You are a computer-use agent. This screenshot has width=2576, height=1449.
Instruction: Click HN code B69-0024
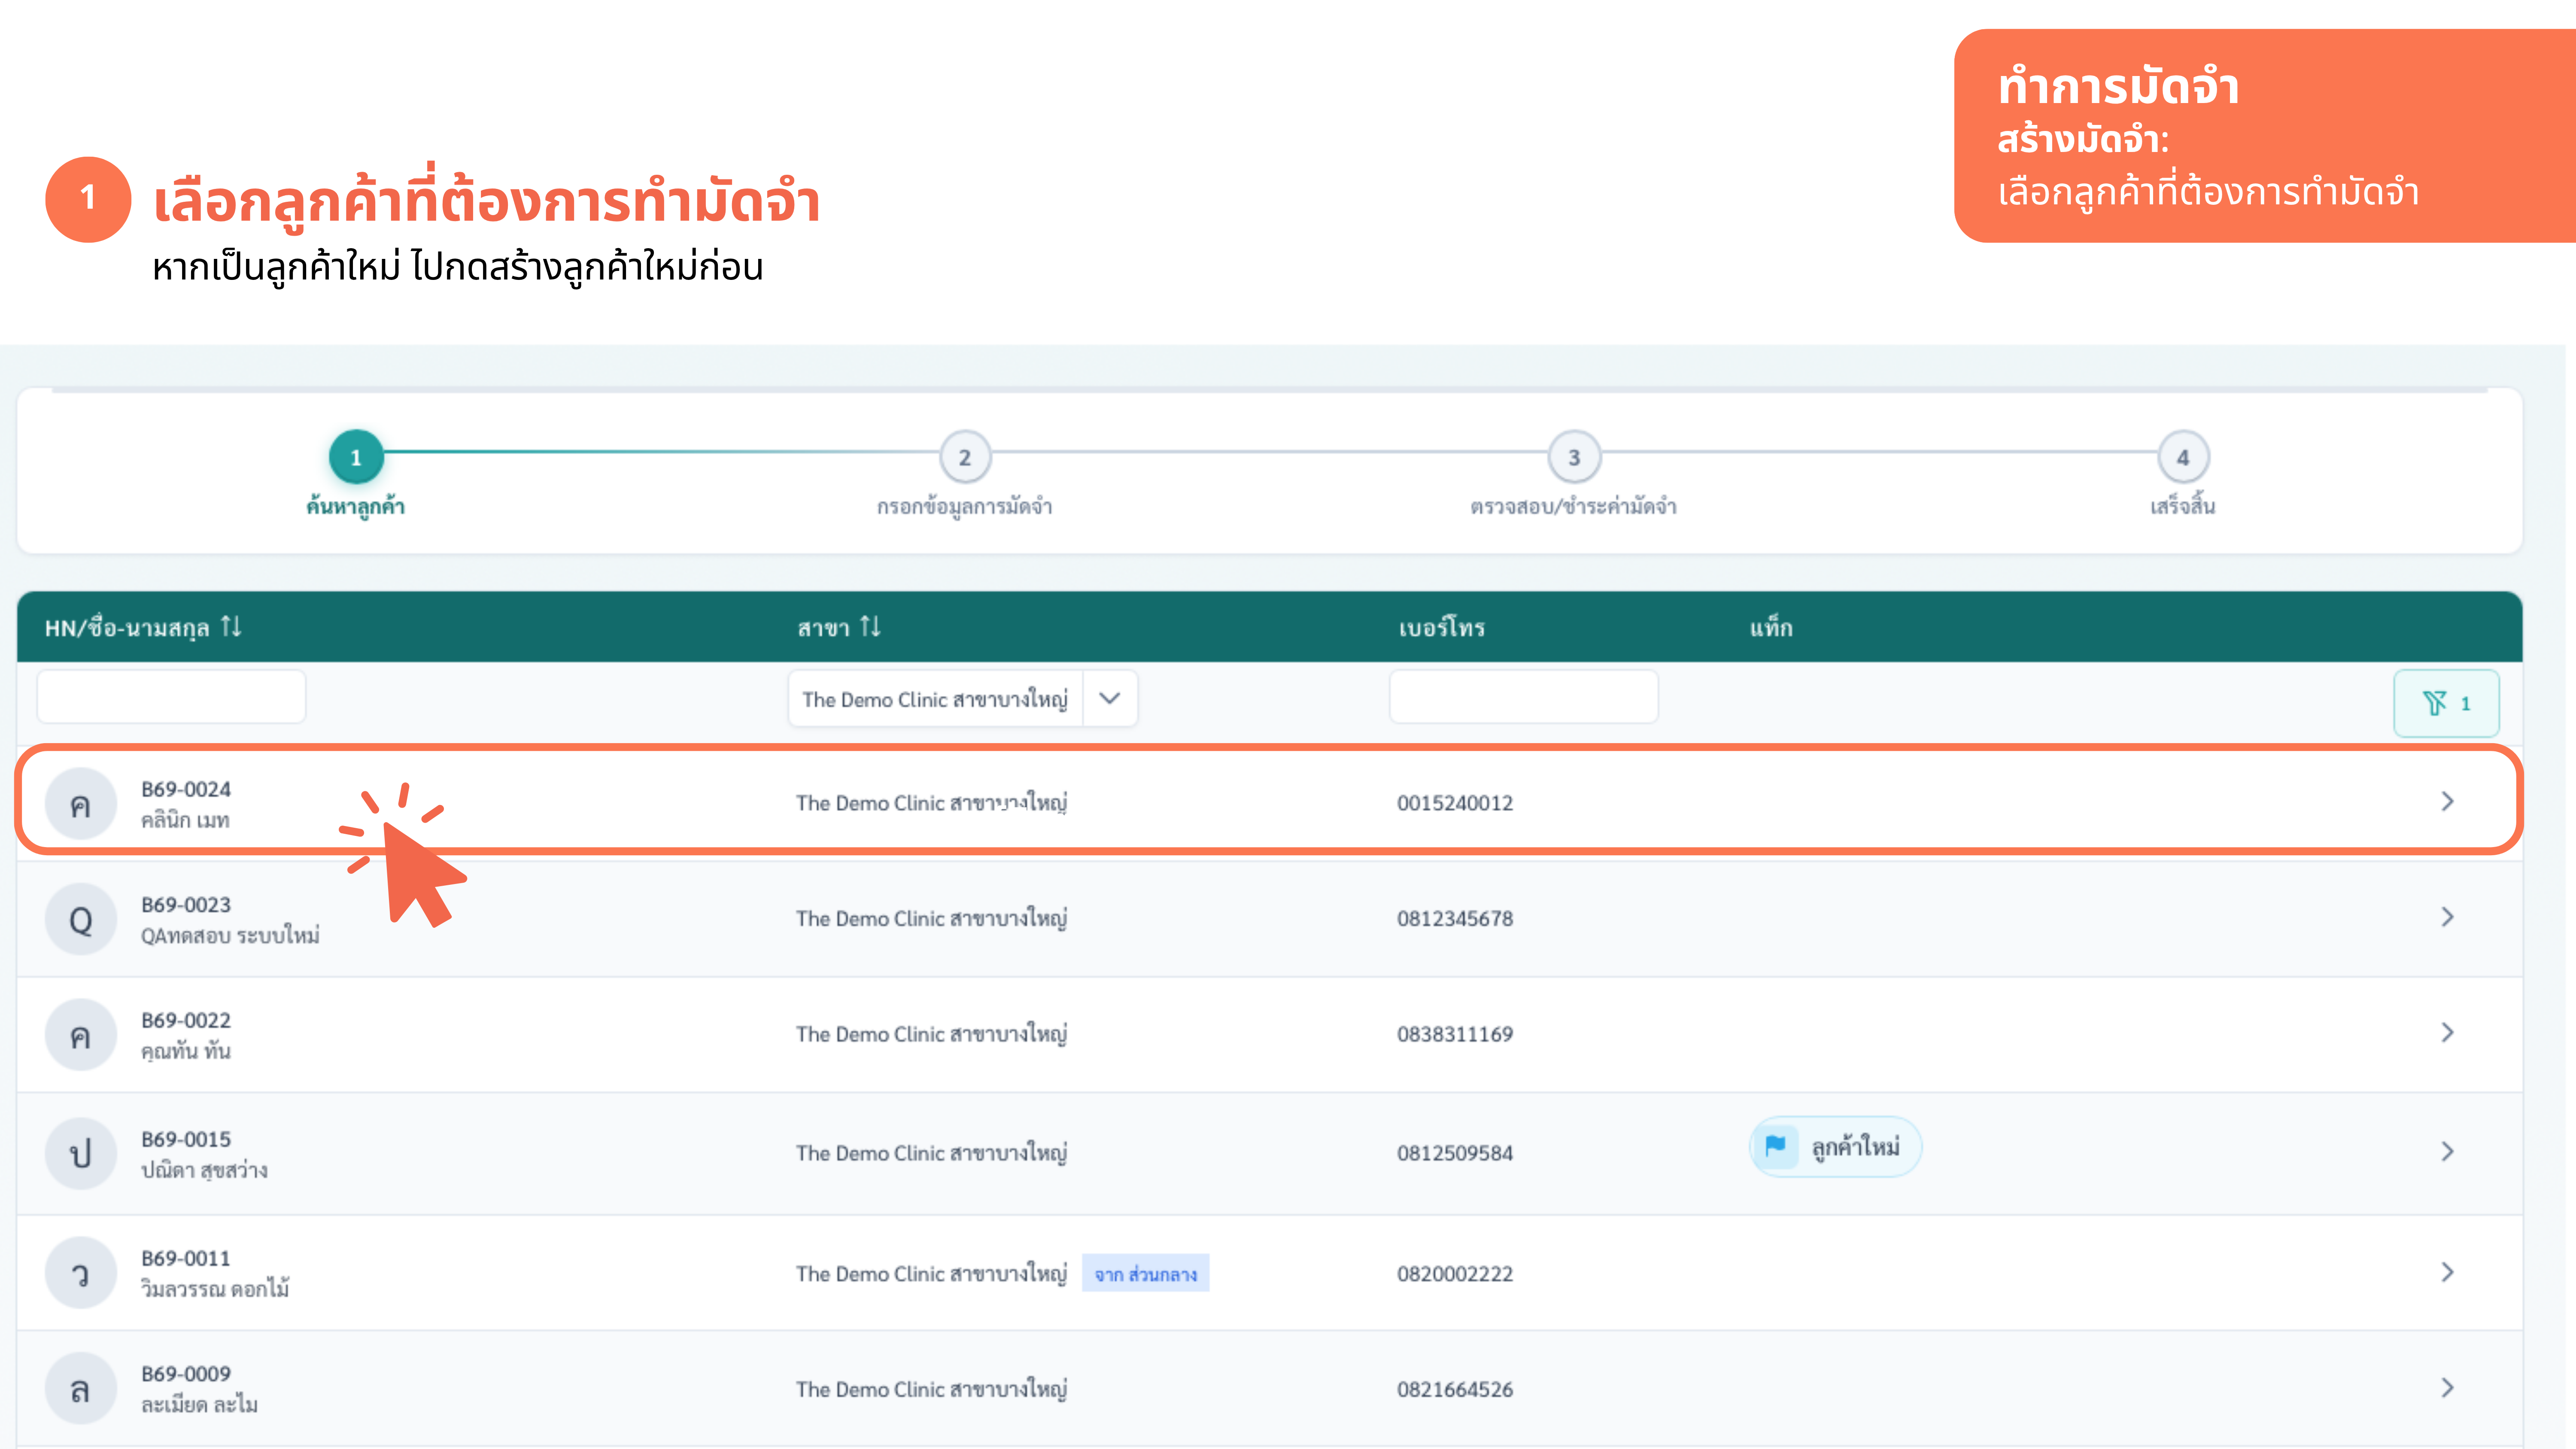[x=186, y=789]
